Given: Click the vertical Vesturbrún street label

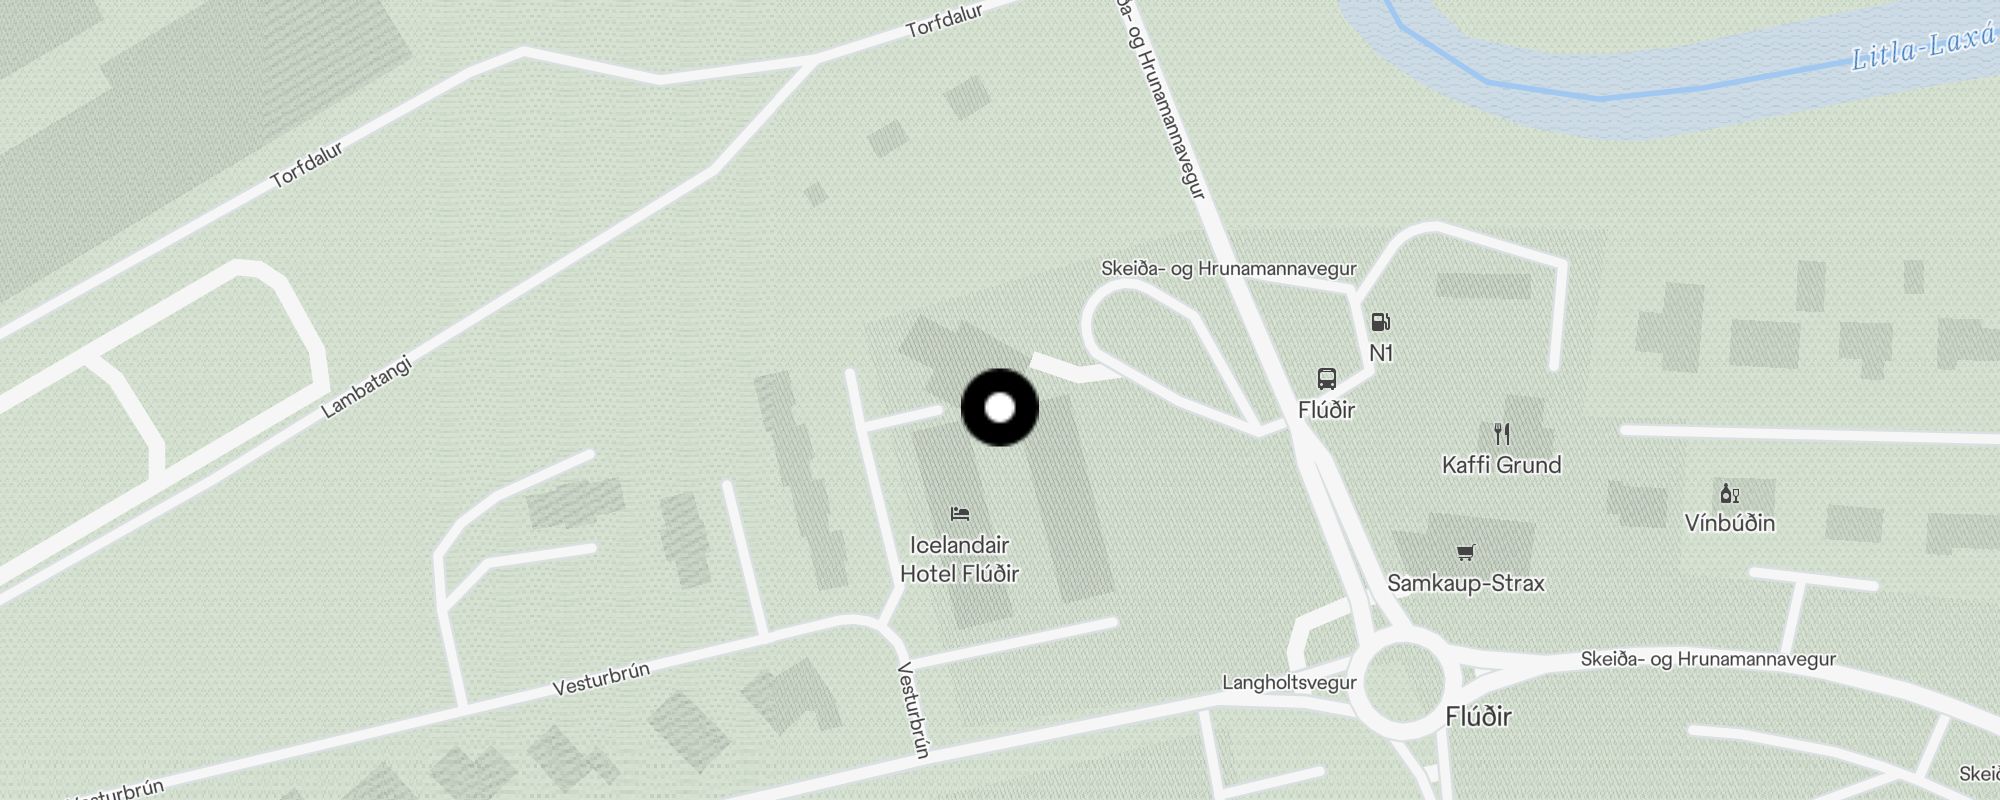Looking at the screenshot, I should coord(914,710).
